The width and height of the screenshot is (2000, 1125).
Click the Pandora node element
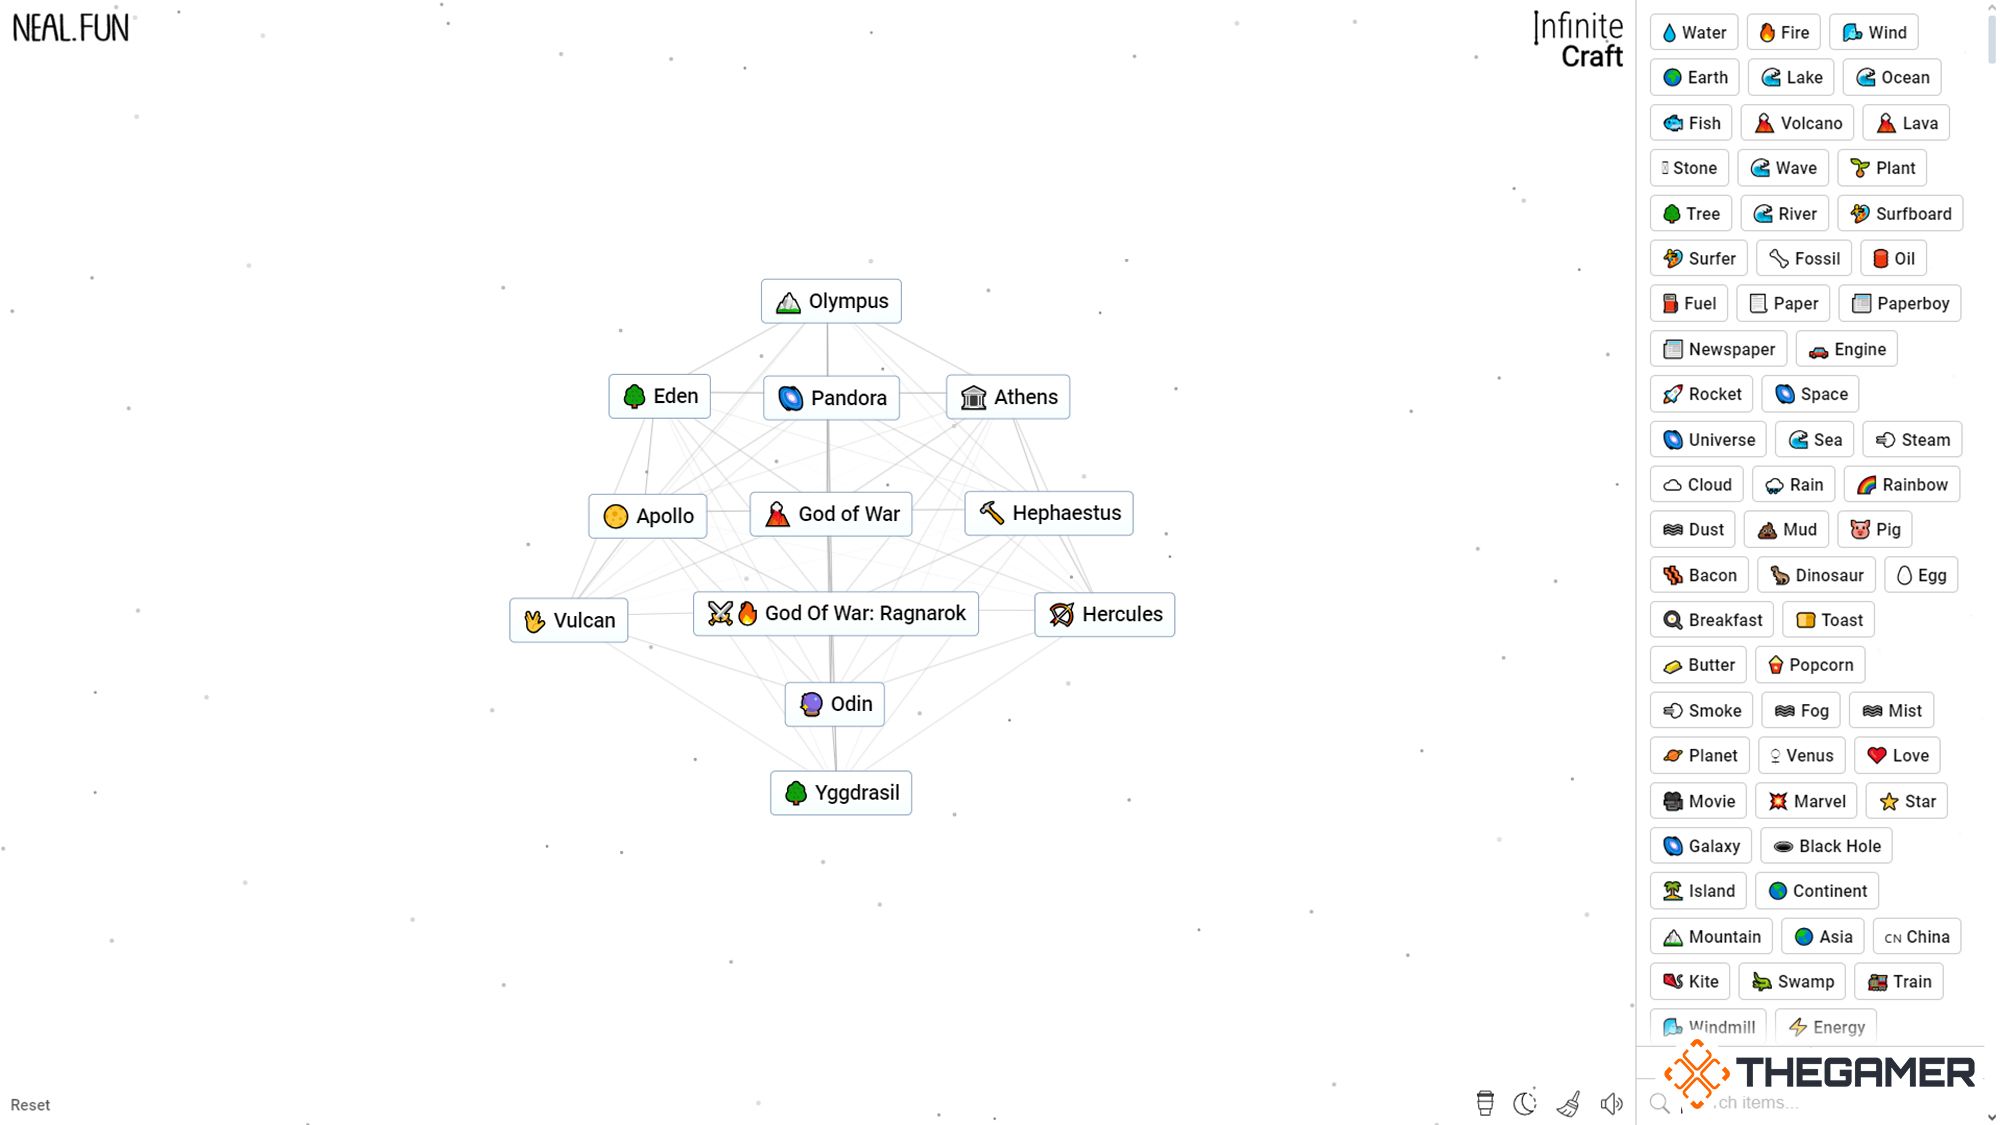pyautogui.click(x=831, y=397)
